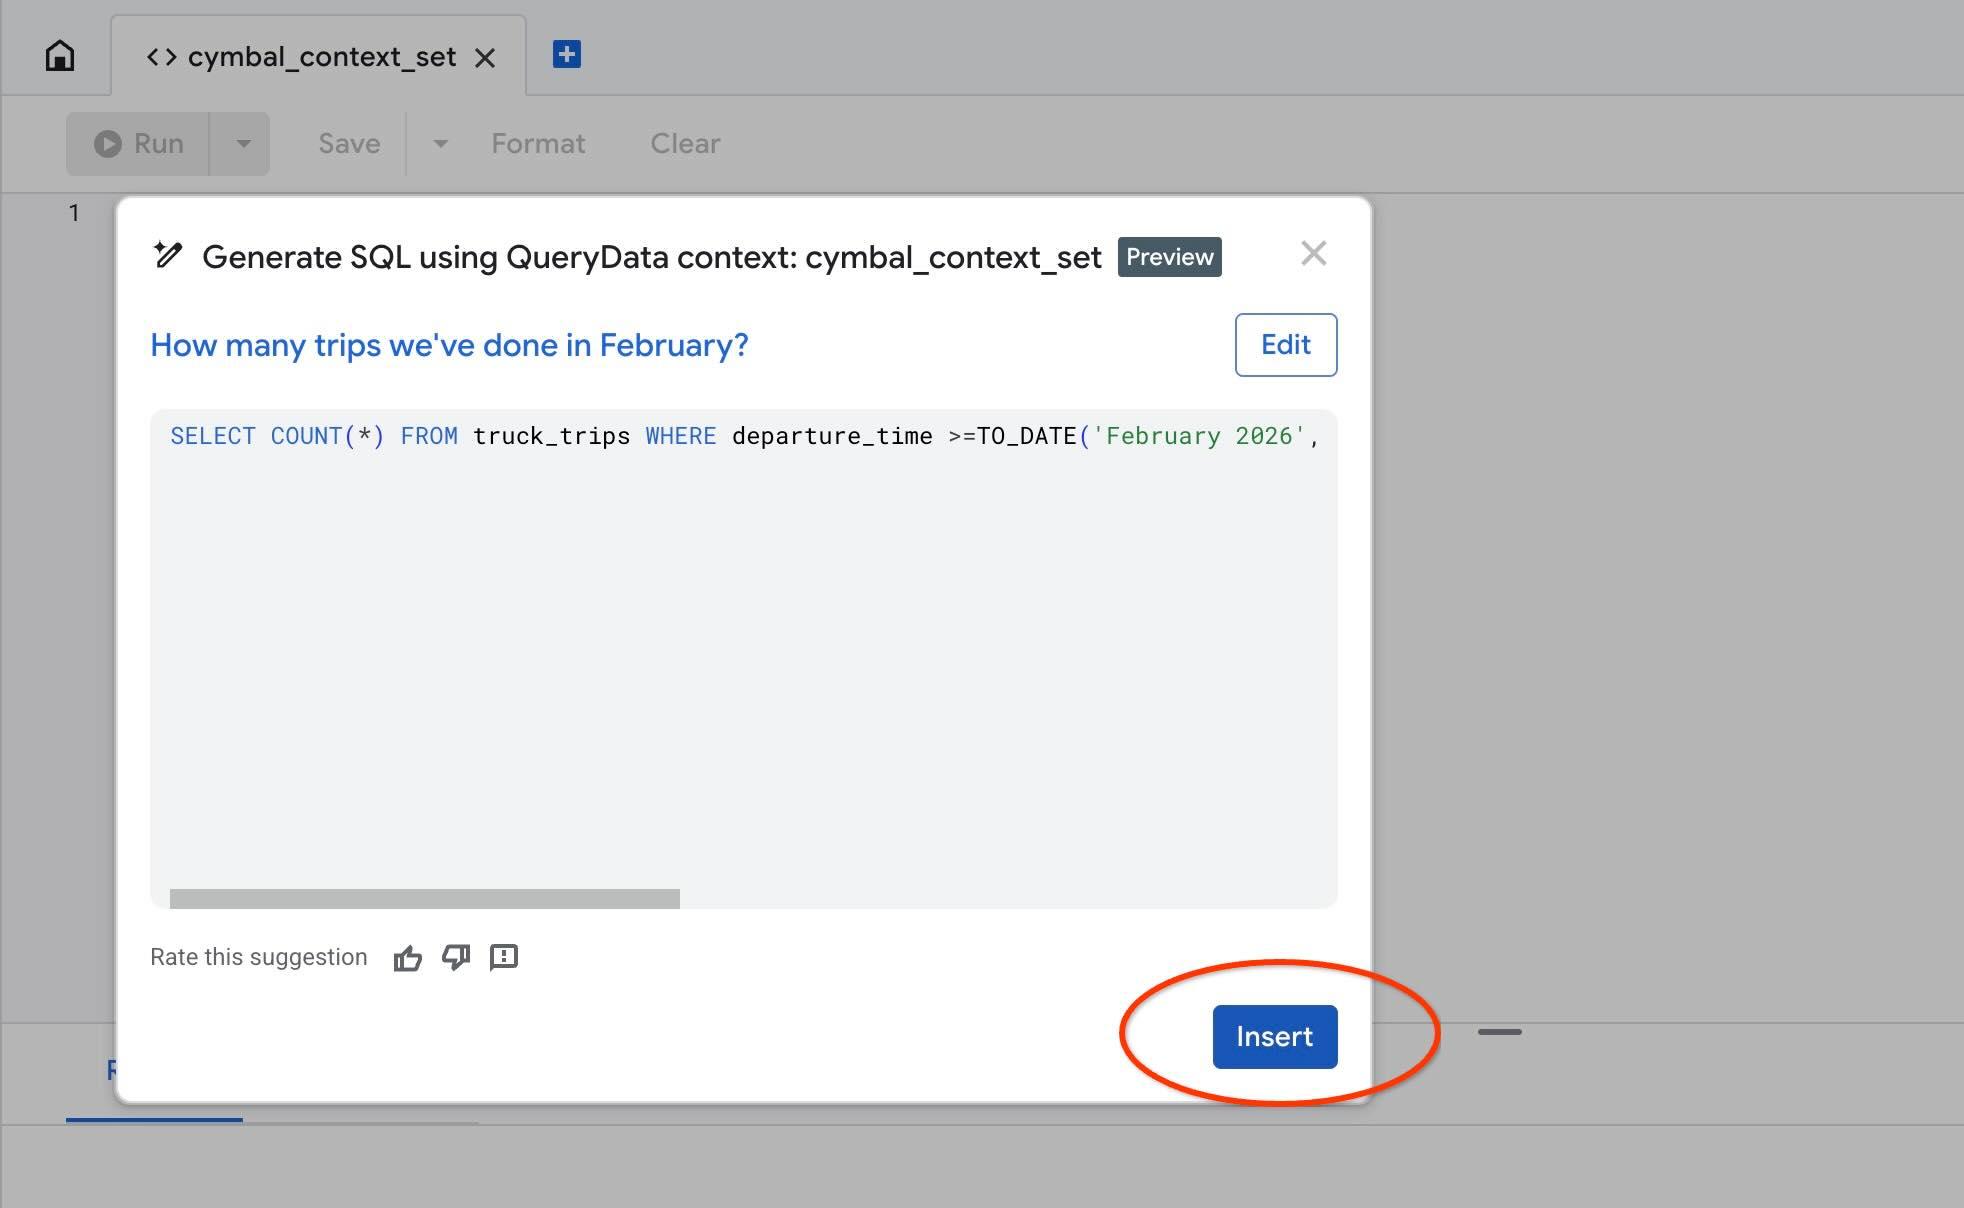Insert the generated SQL
This screenshot has height=1208, width=1964.
click(x=1274, y=1037)
